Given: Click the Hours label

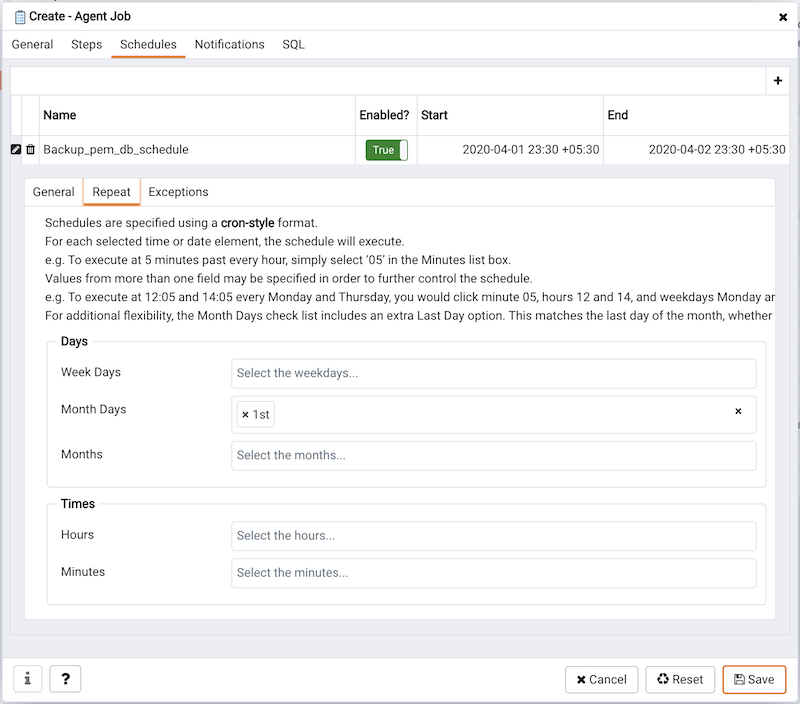Looking at the screenshot, I should coord(78,535).
